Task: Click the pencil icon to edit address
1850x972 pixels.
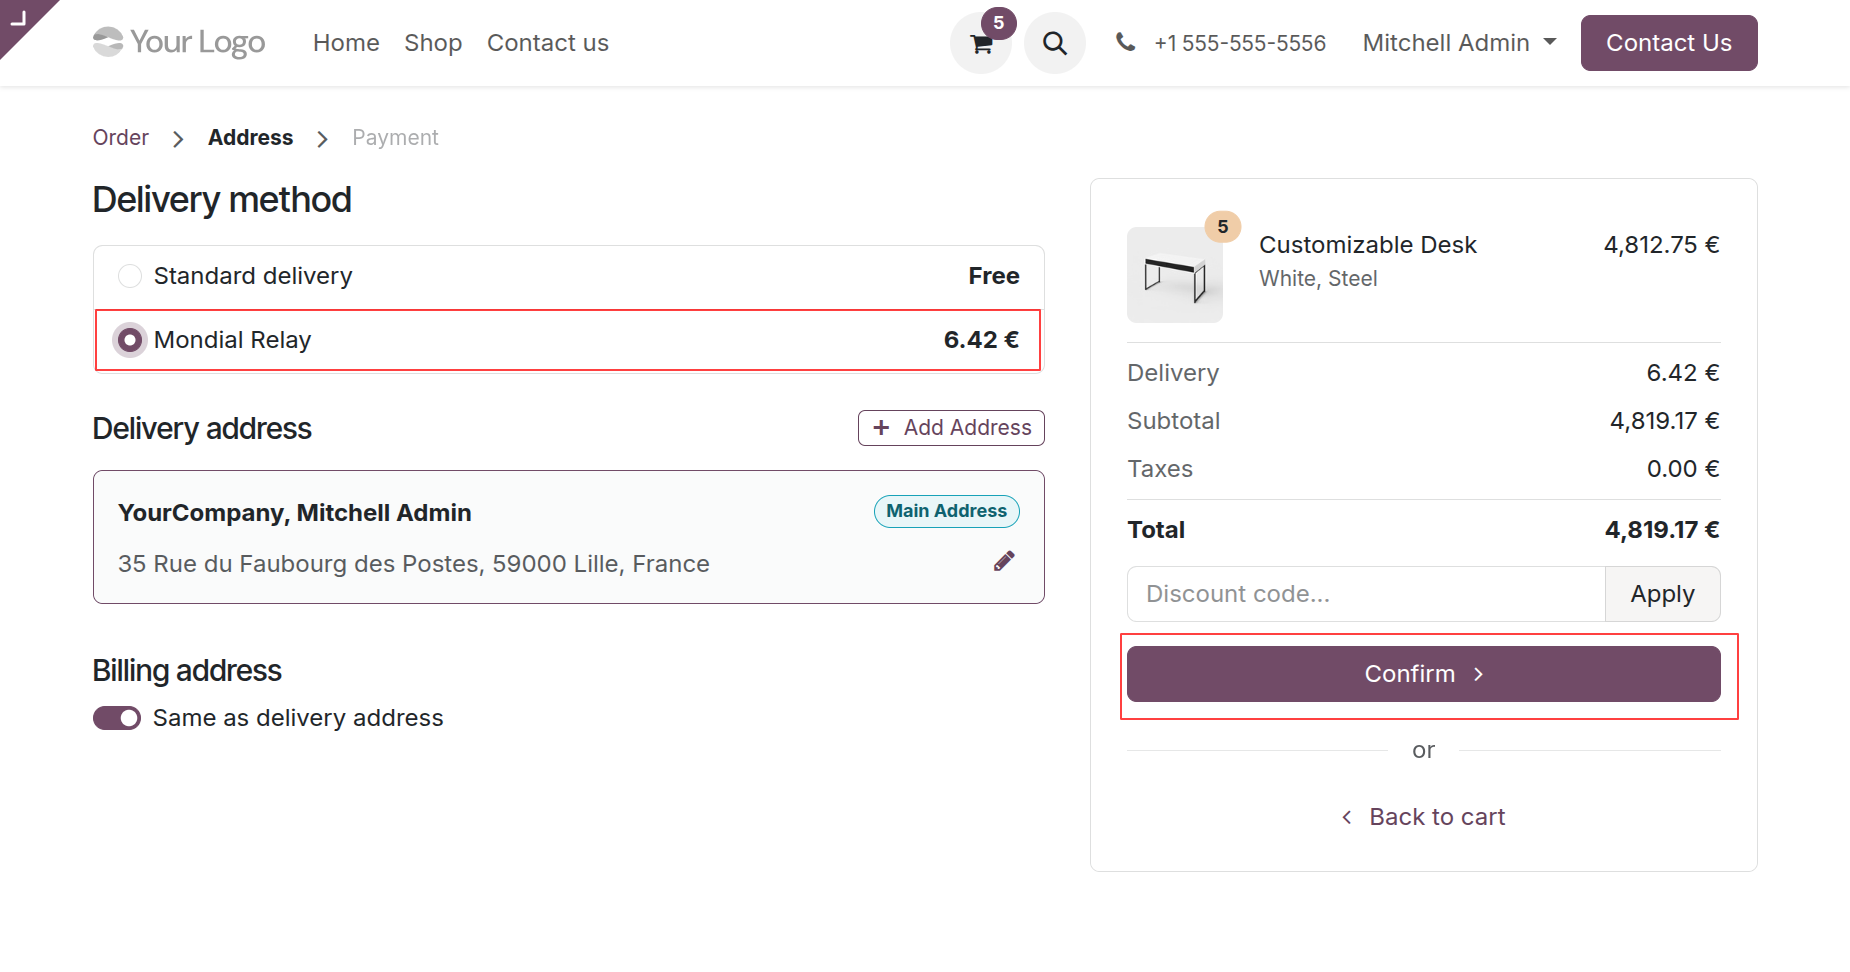Action: point(1004,561)
